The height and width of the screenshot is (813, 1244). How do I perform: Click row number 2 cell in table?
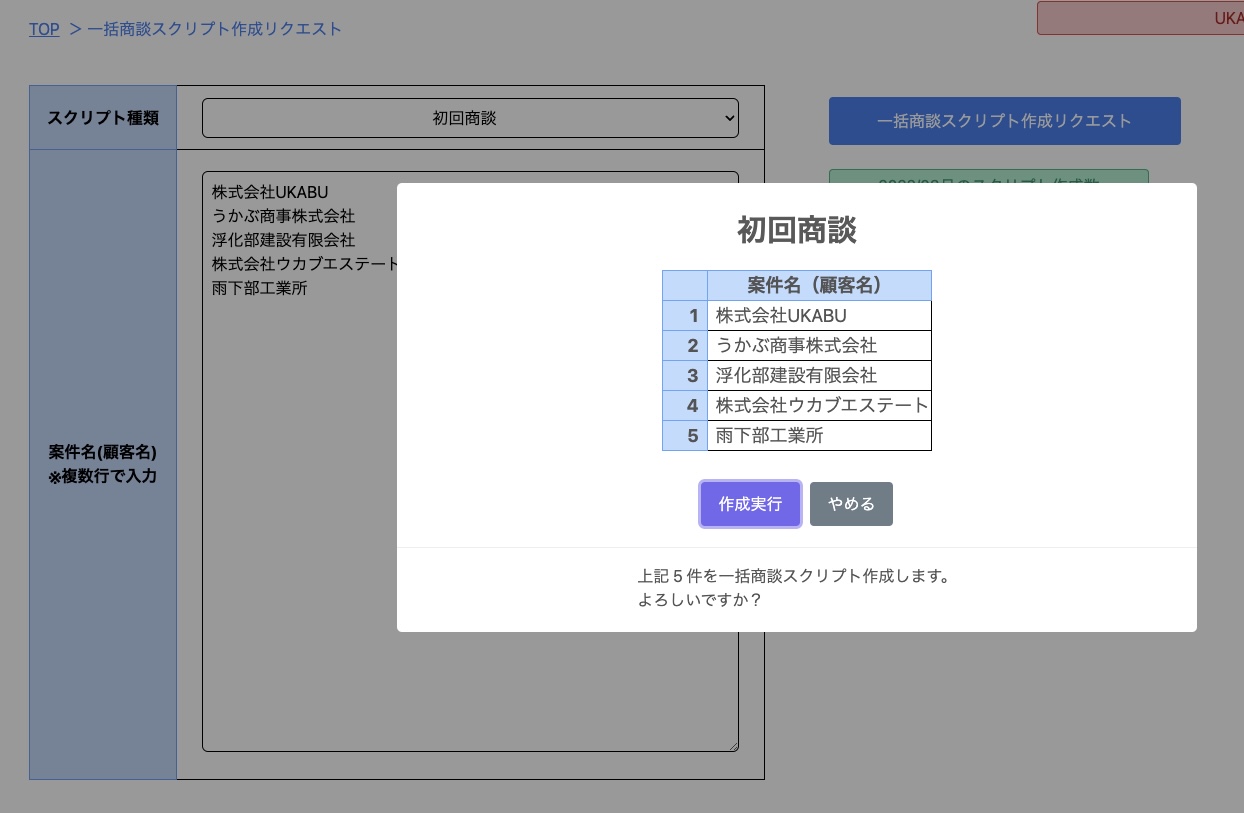click(x=685, y=346)
